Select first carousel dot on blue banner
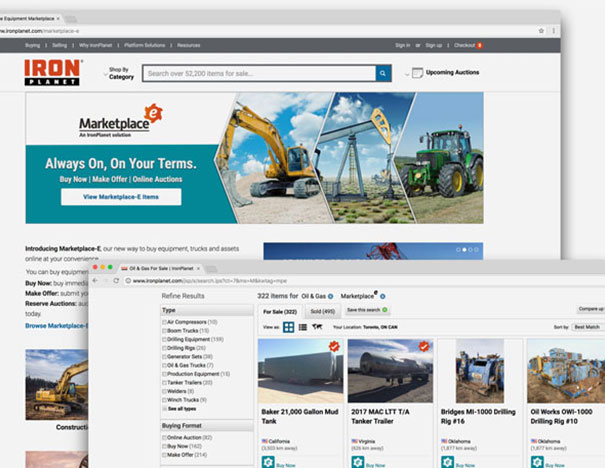 (x=458, y=250)
